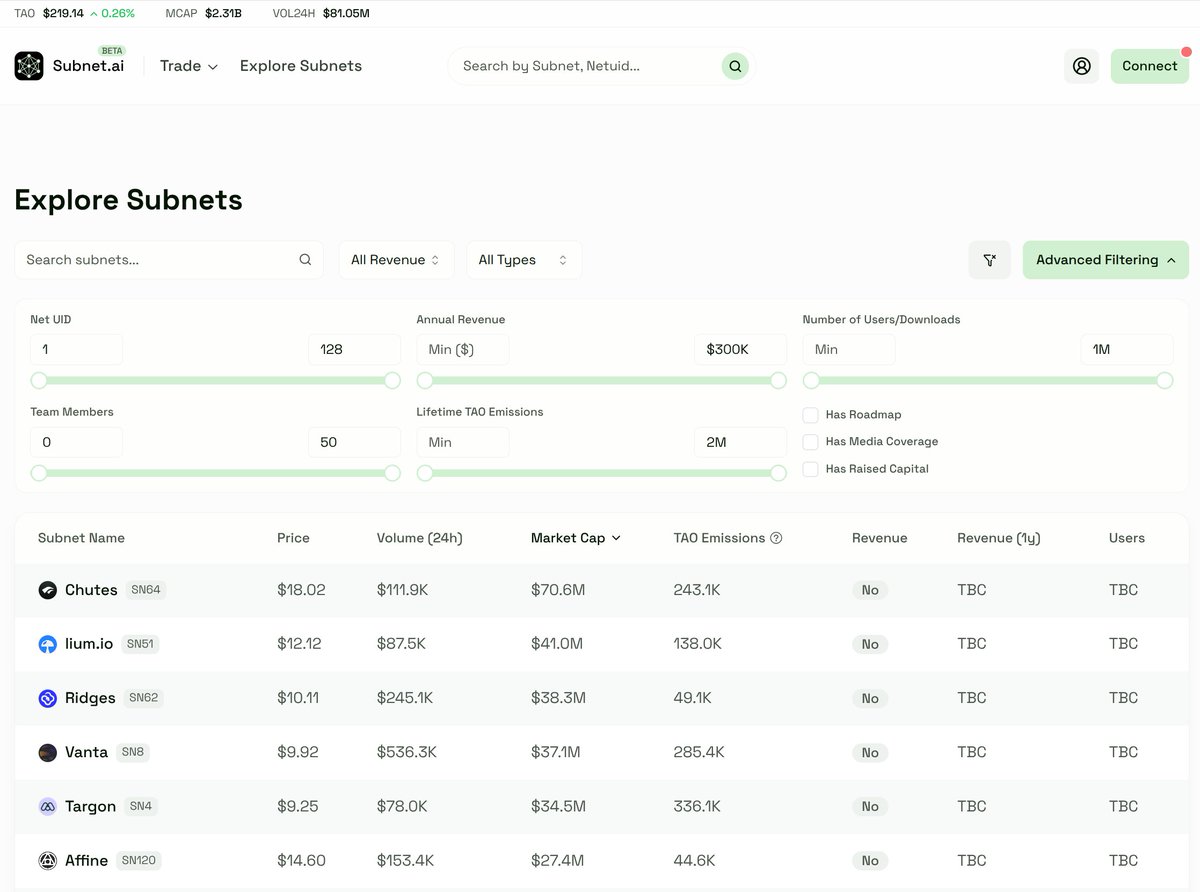The height and width of the screenshot is (892, 1200).
Task: Open the All Types dropdown
Action: point(524,260)
